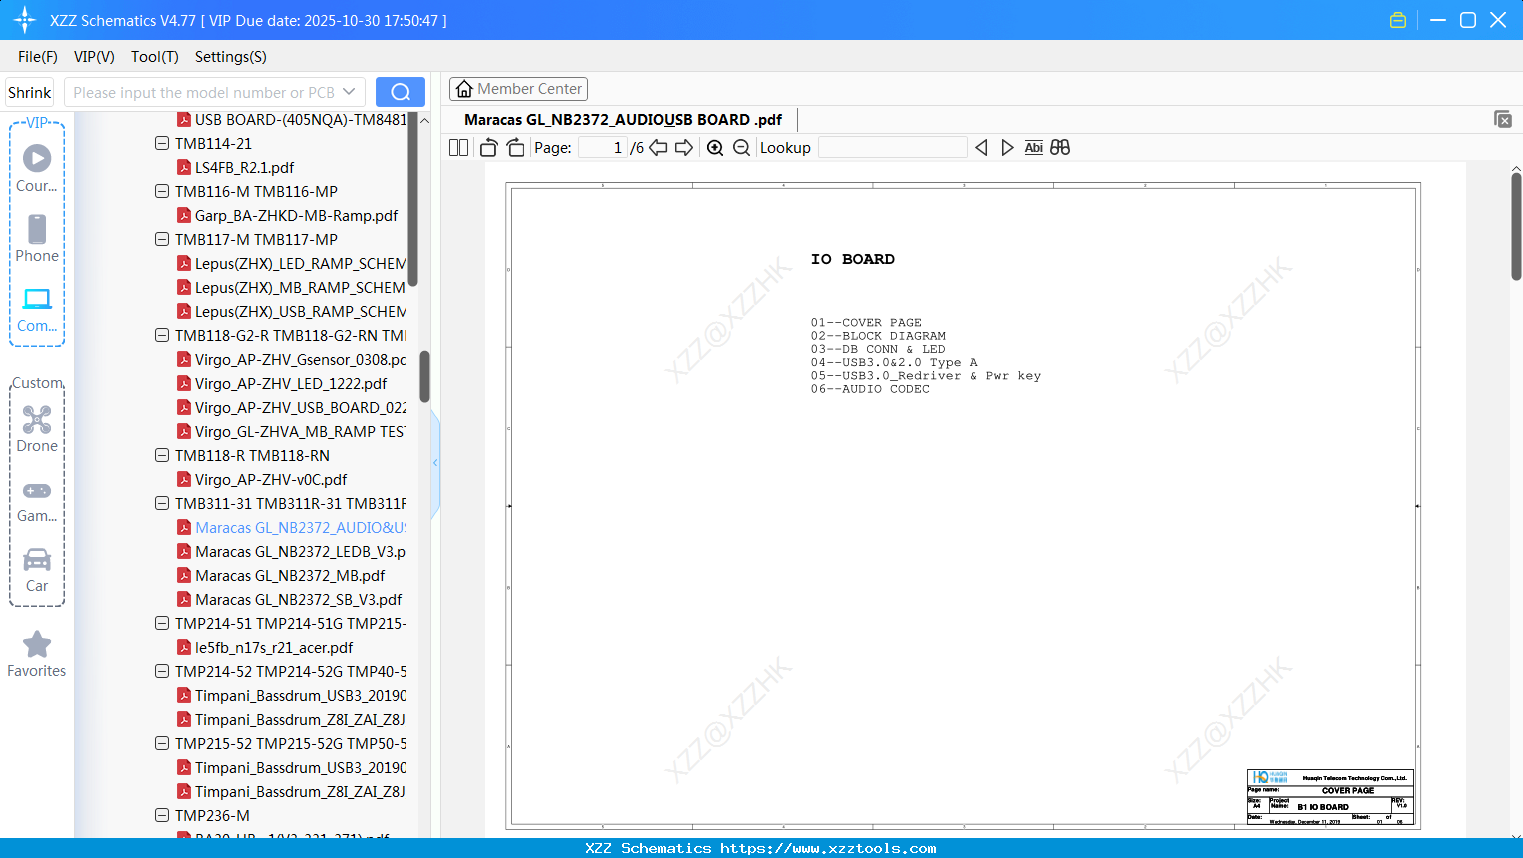Image resolution: width=1523 pixels, height=858 pixels.
Task: Select the Computer category
Action: tap(37, 309)
